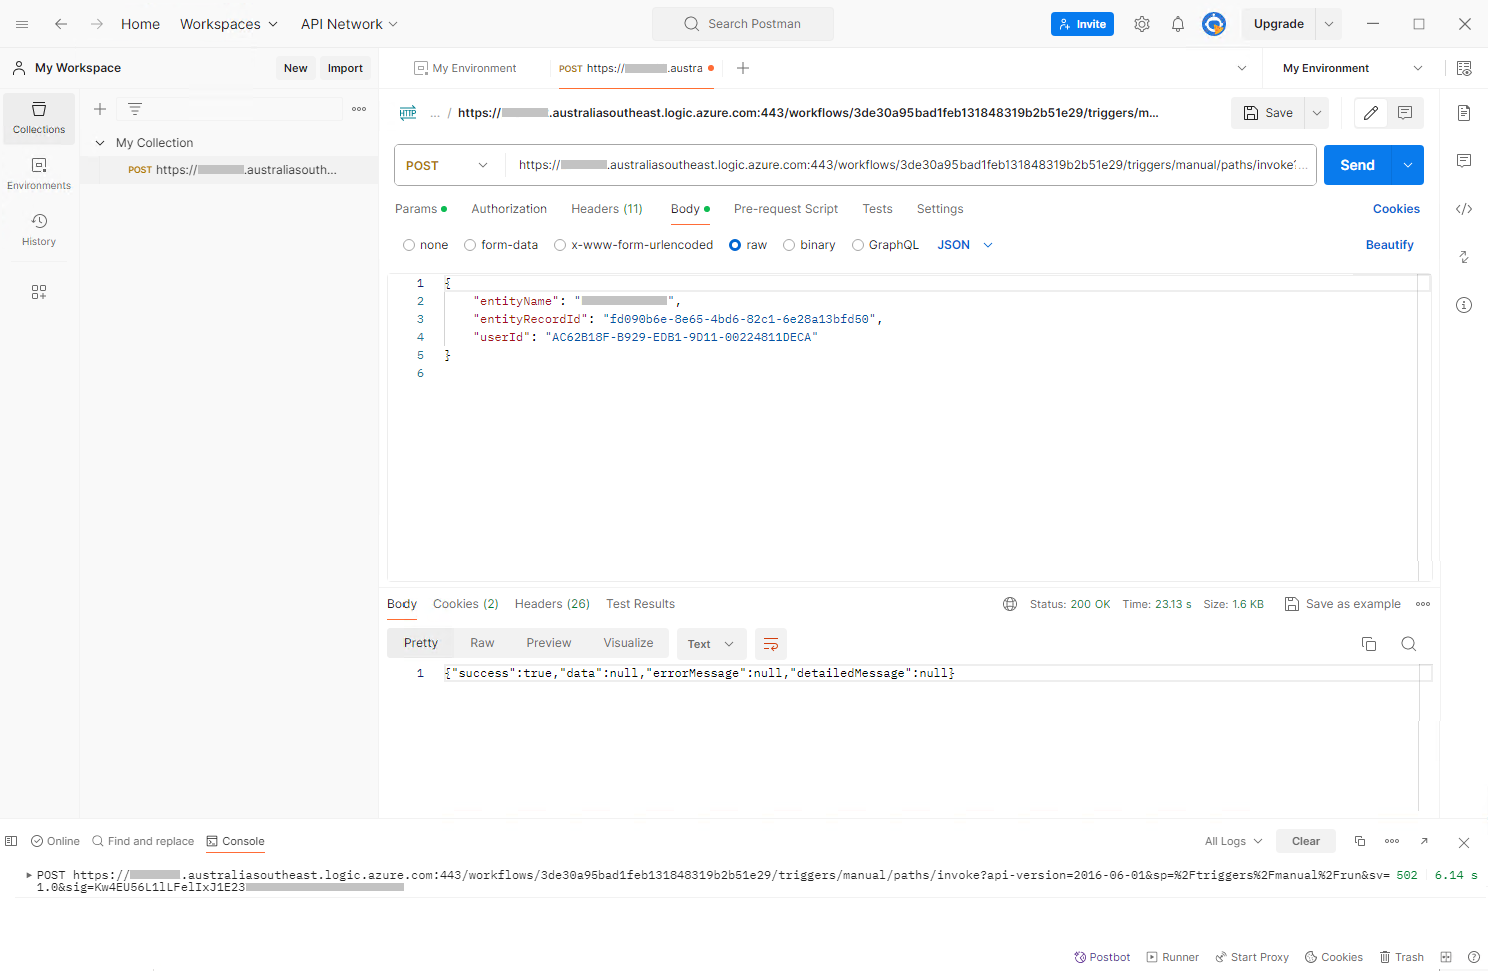This screenshot has height=971, width=1488.
Task: Search the response with magnifier icon
Action: (x=1408, y=644)
